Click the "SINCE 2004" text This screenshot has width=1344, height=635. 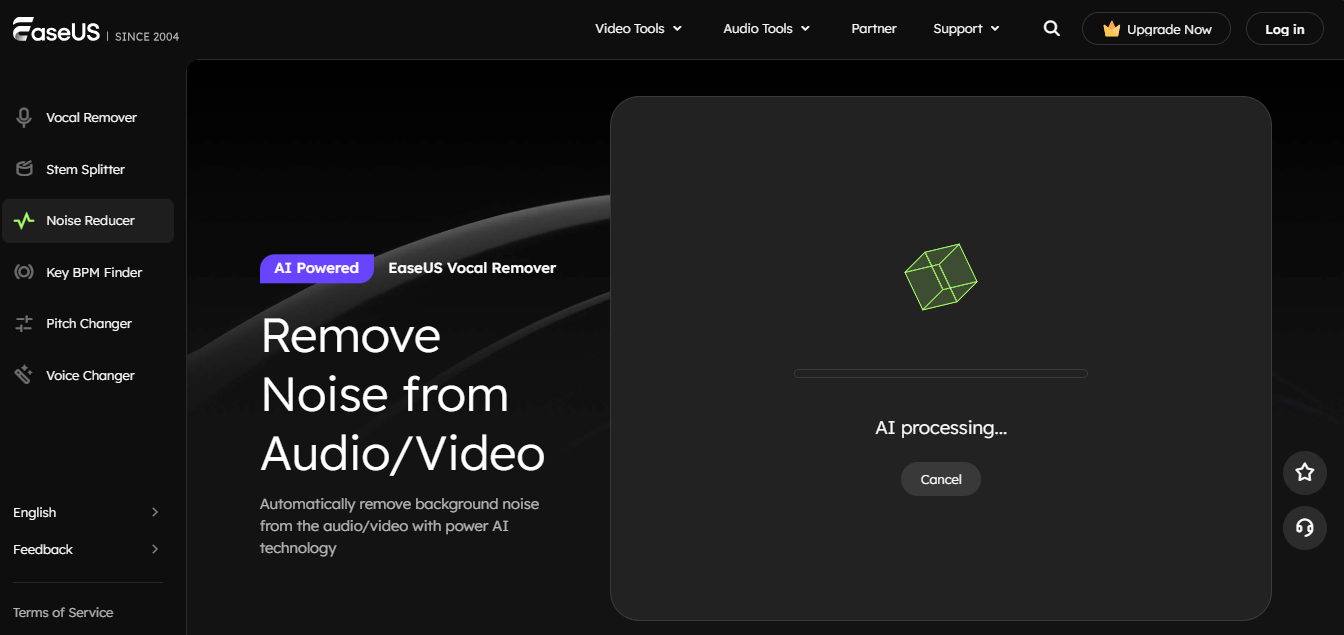click(x=147, y=37)
